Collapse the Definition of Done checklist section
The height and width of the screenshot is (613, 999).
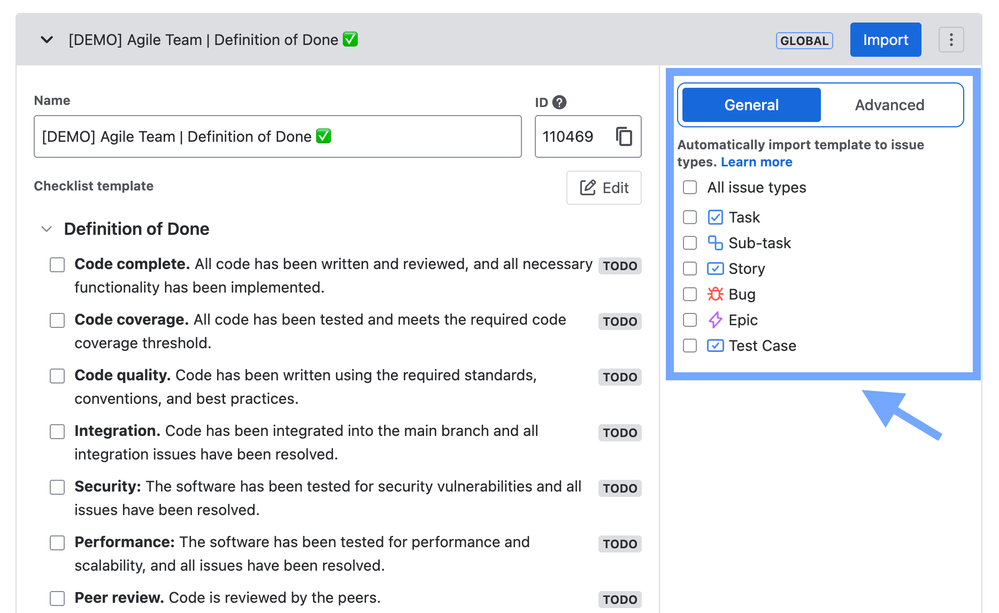pos(46,229)
